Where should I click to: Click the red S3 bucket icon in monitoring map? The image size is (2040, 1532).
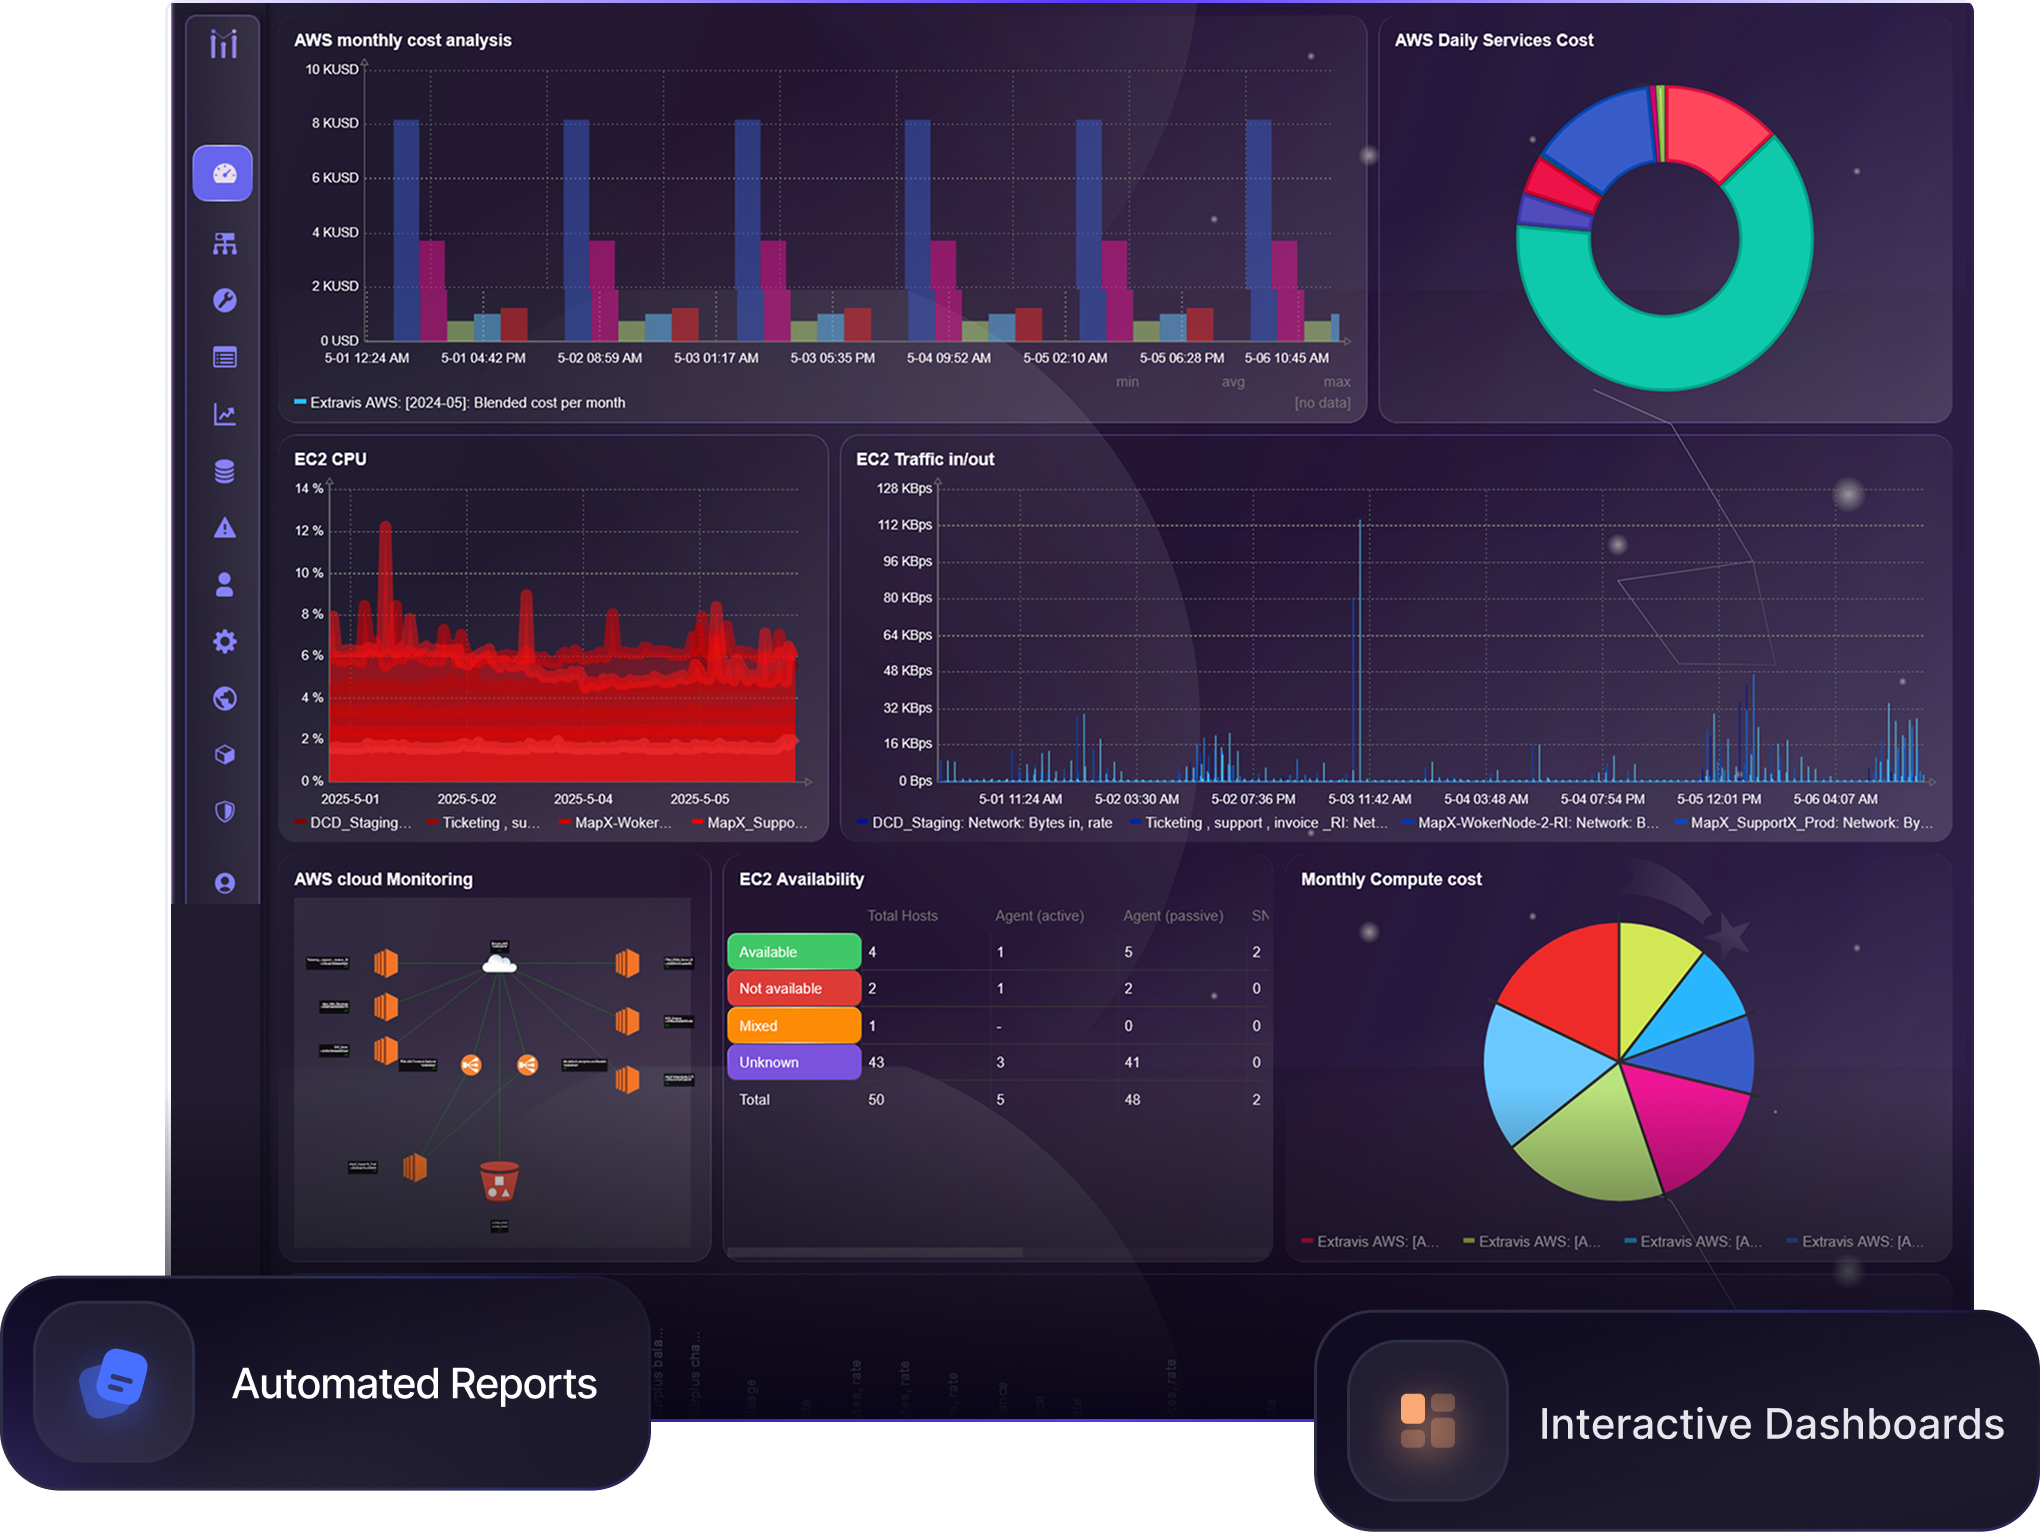499,1180
